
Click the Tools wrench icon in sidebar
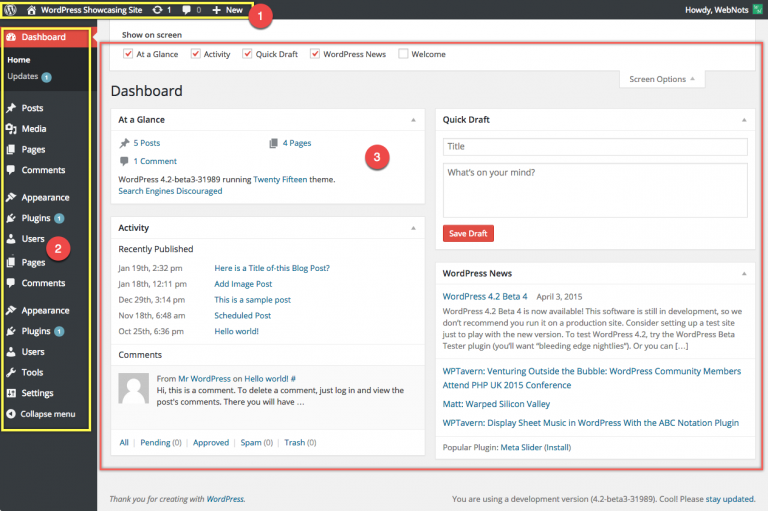point(11,372)
